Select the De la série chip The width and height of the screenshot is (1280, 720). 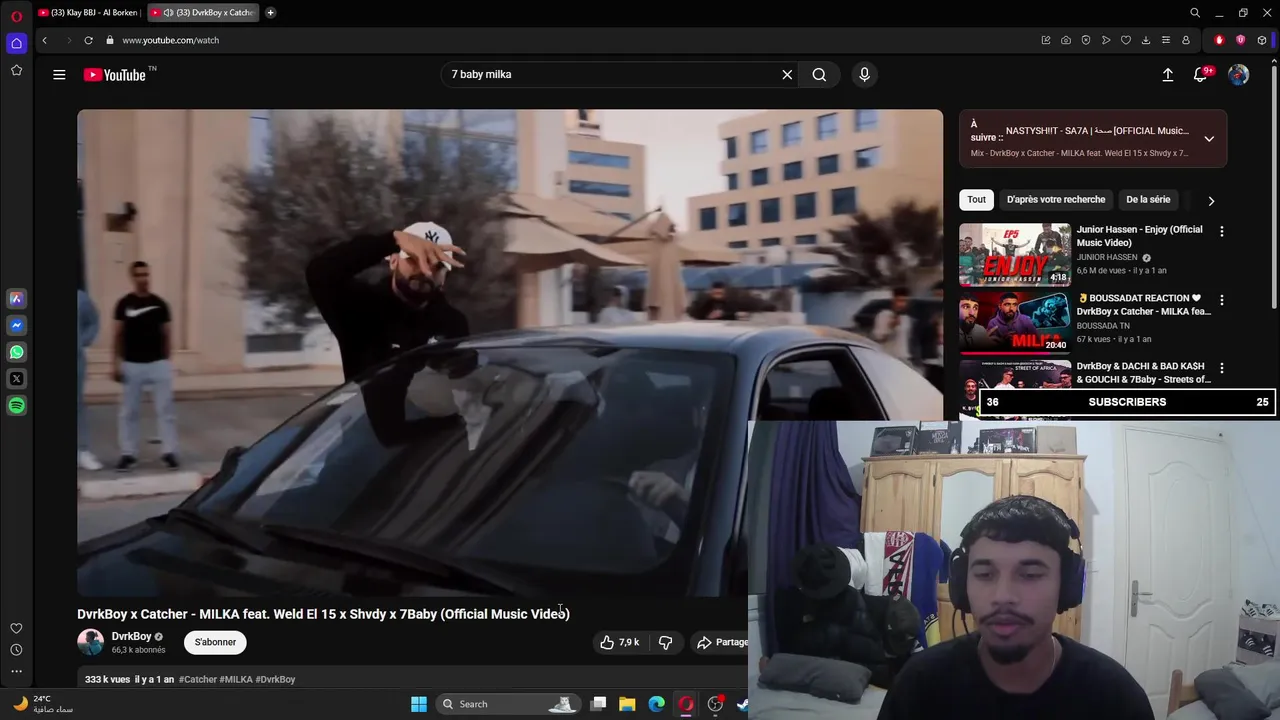click(1148, 199)
